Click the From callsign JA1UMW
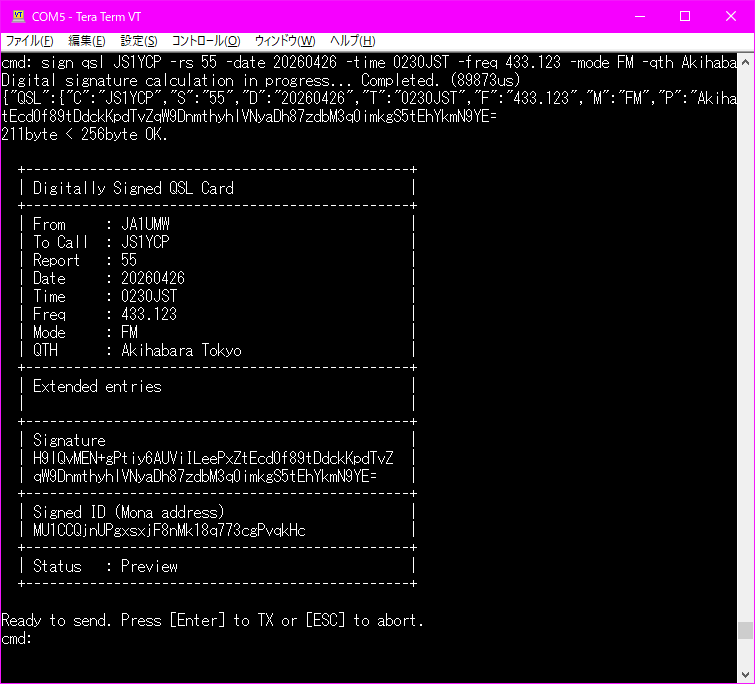755x684 pixels. pyautogui.click(x=145, y=224)
